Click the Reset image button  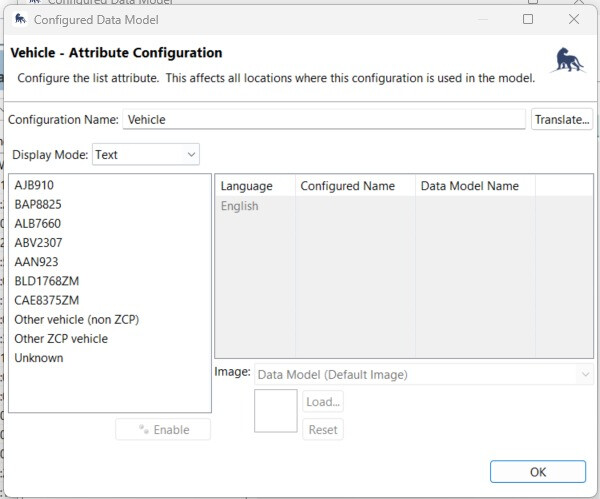(323, 430)
